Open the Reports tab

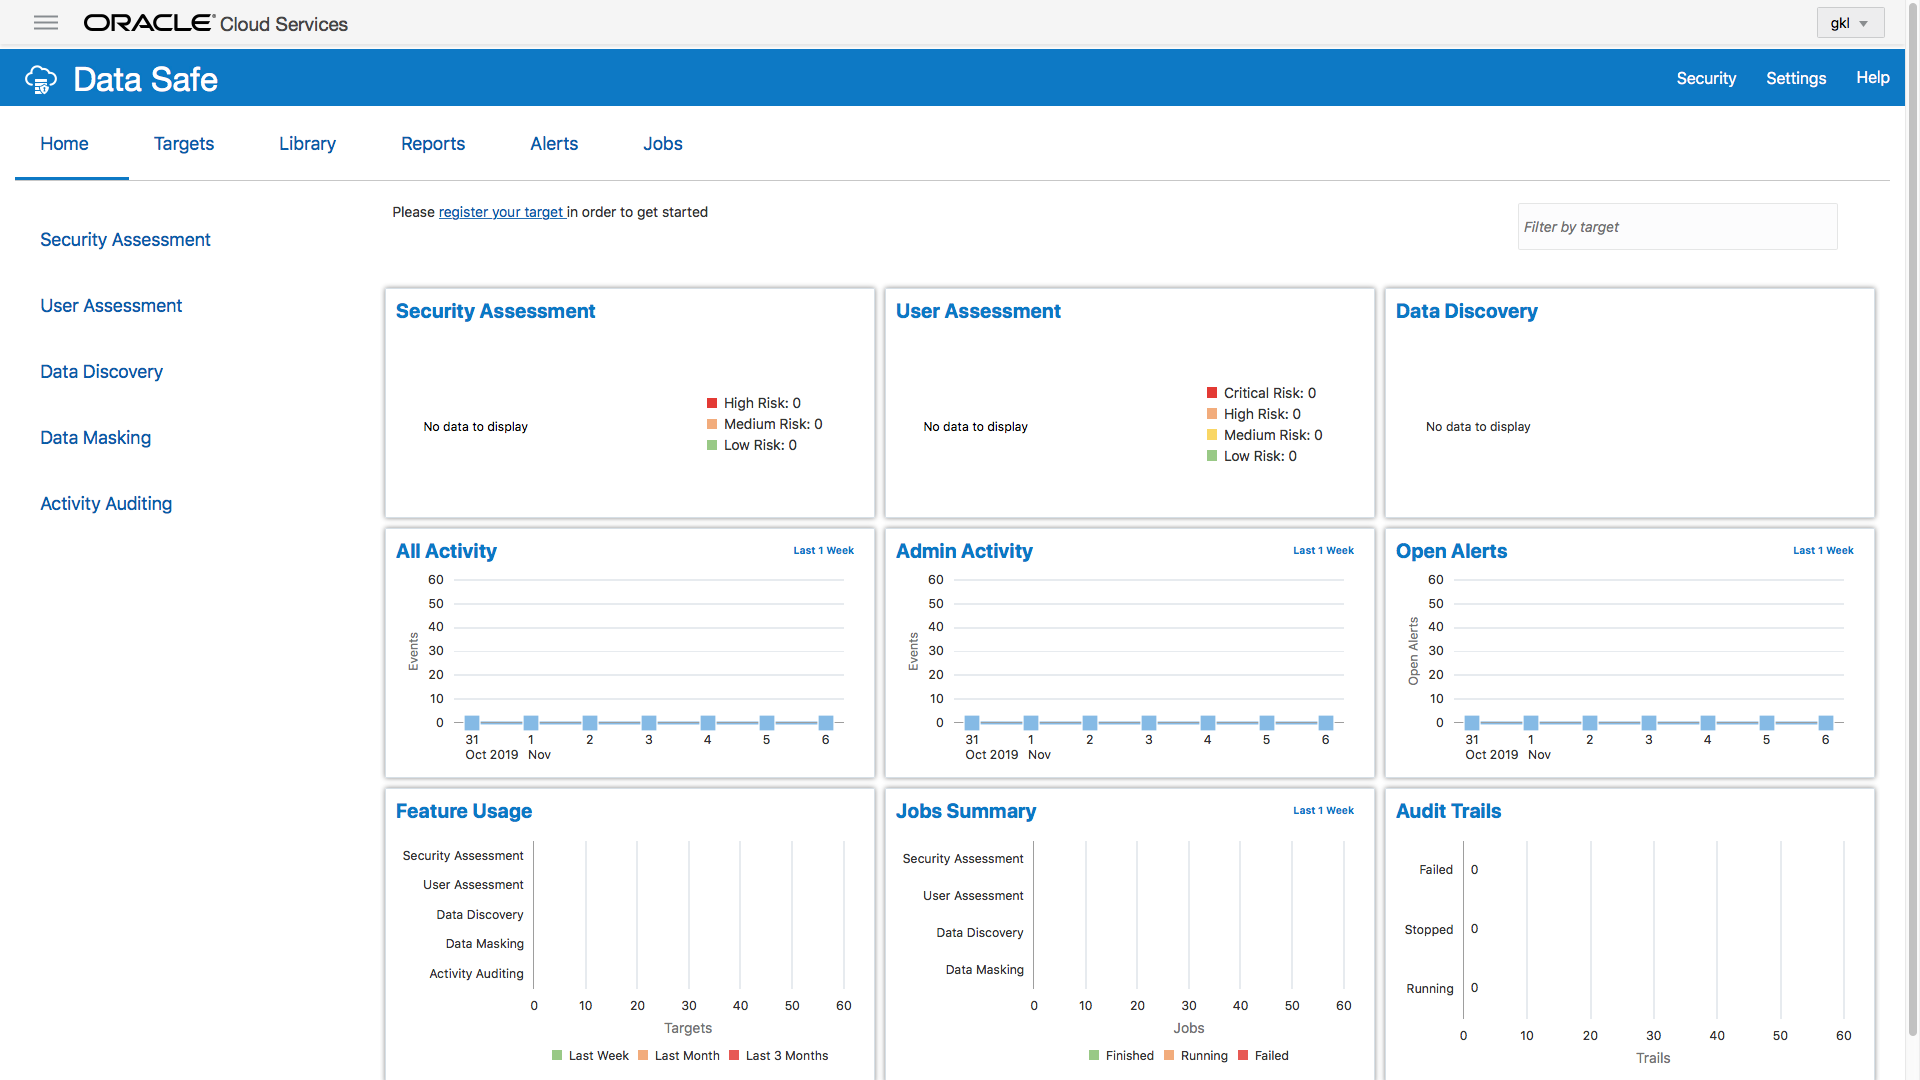(433, 144)
